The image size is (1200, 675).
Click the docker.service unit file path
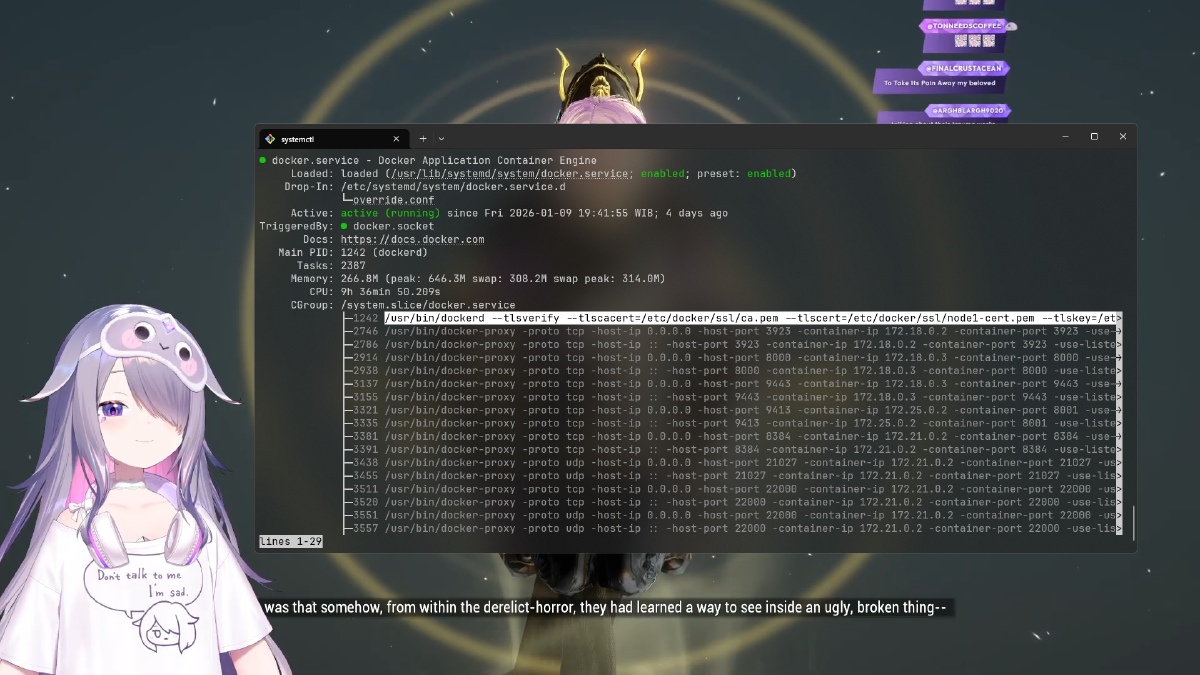[x=517, y=174]
